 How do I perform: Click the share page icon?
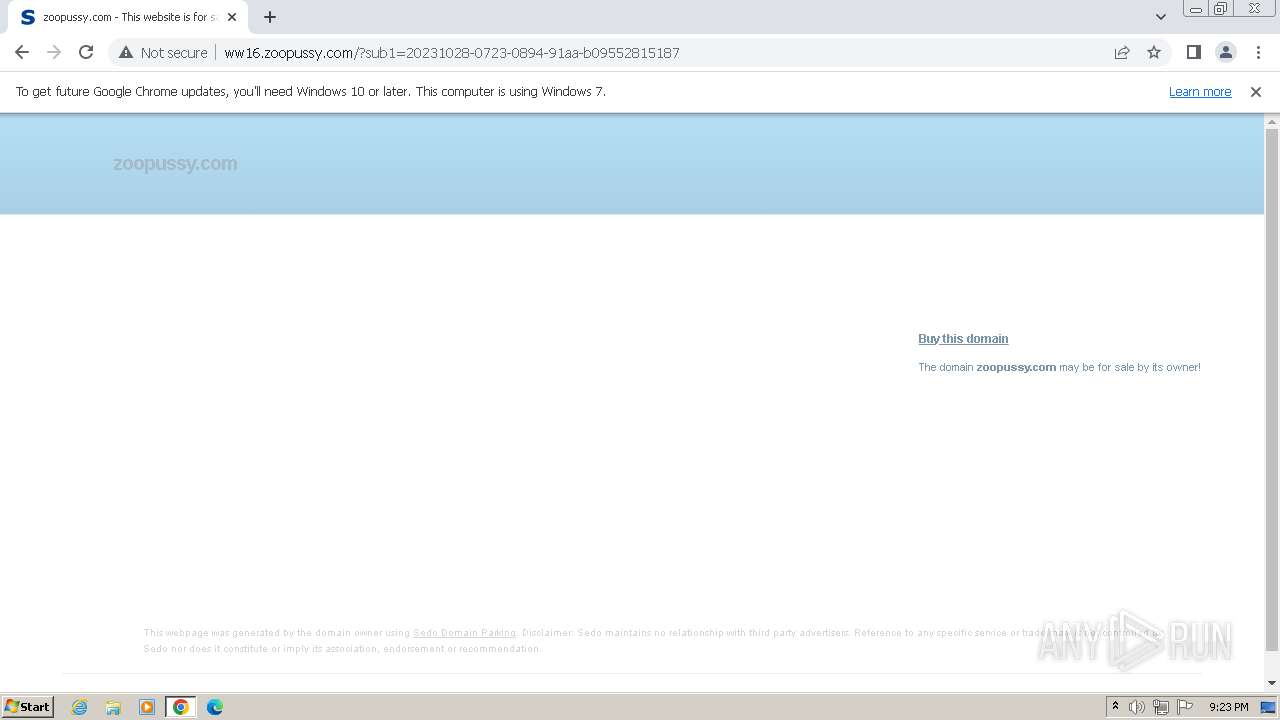[x=1122, y=52]
